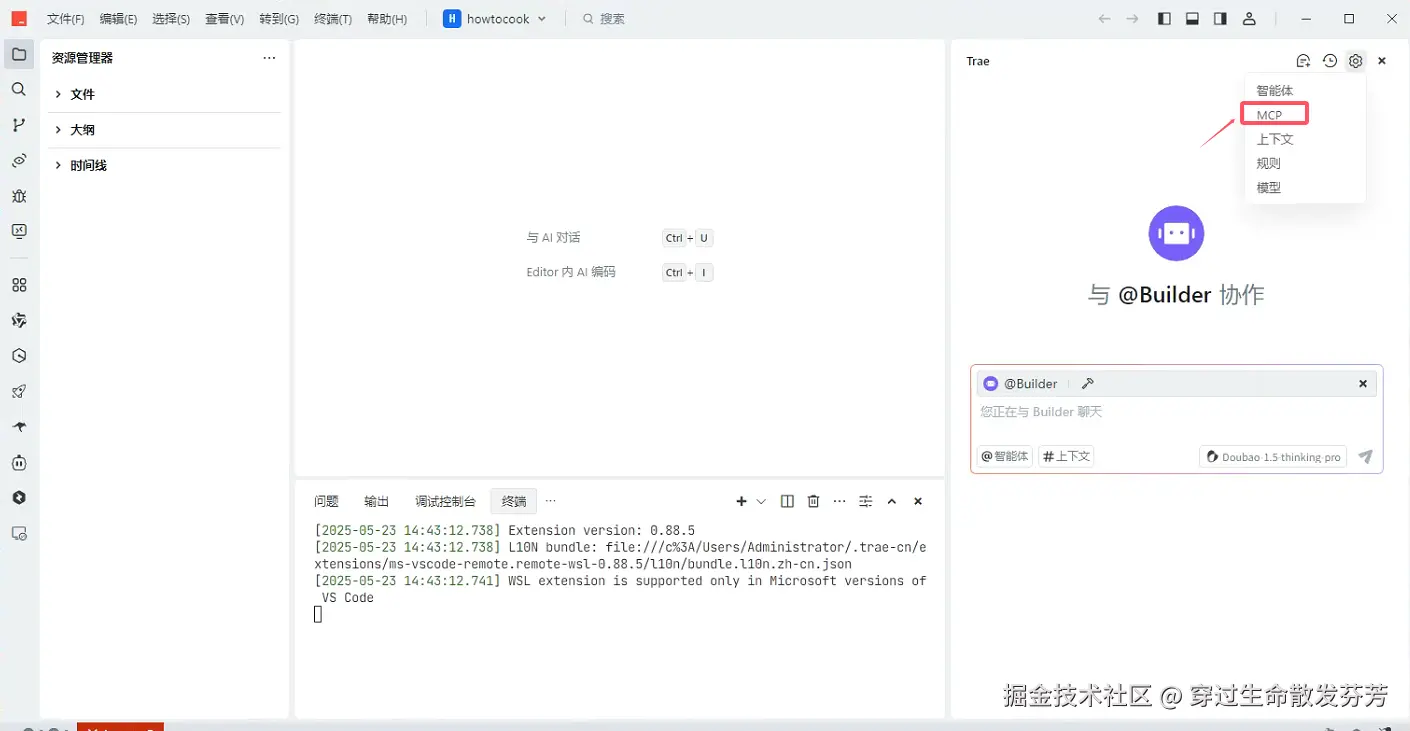Open the 编辑(E) menu

click(x=118, y=19)
